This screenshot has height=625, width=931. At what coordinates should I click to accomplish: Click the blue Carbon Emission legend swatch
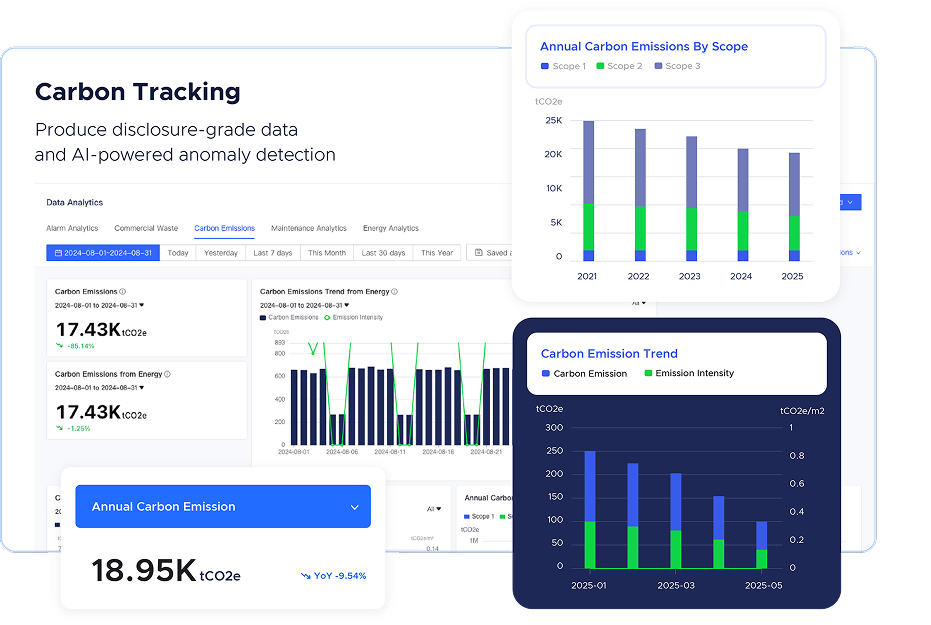[545, 373]
